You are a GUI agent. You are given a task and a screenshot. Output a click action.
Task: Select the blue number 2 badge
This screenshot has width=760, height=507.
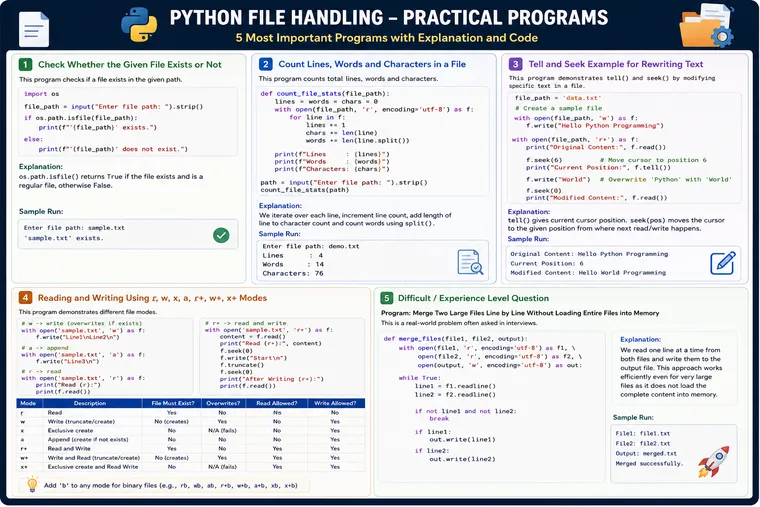tap(266, 64)
